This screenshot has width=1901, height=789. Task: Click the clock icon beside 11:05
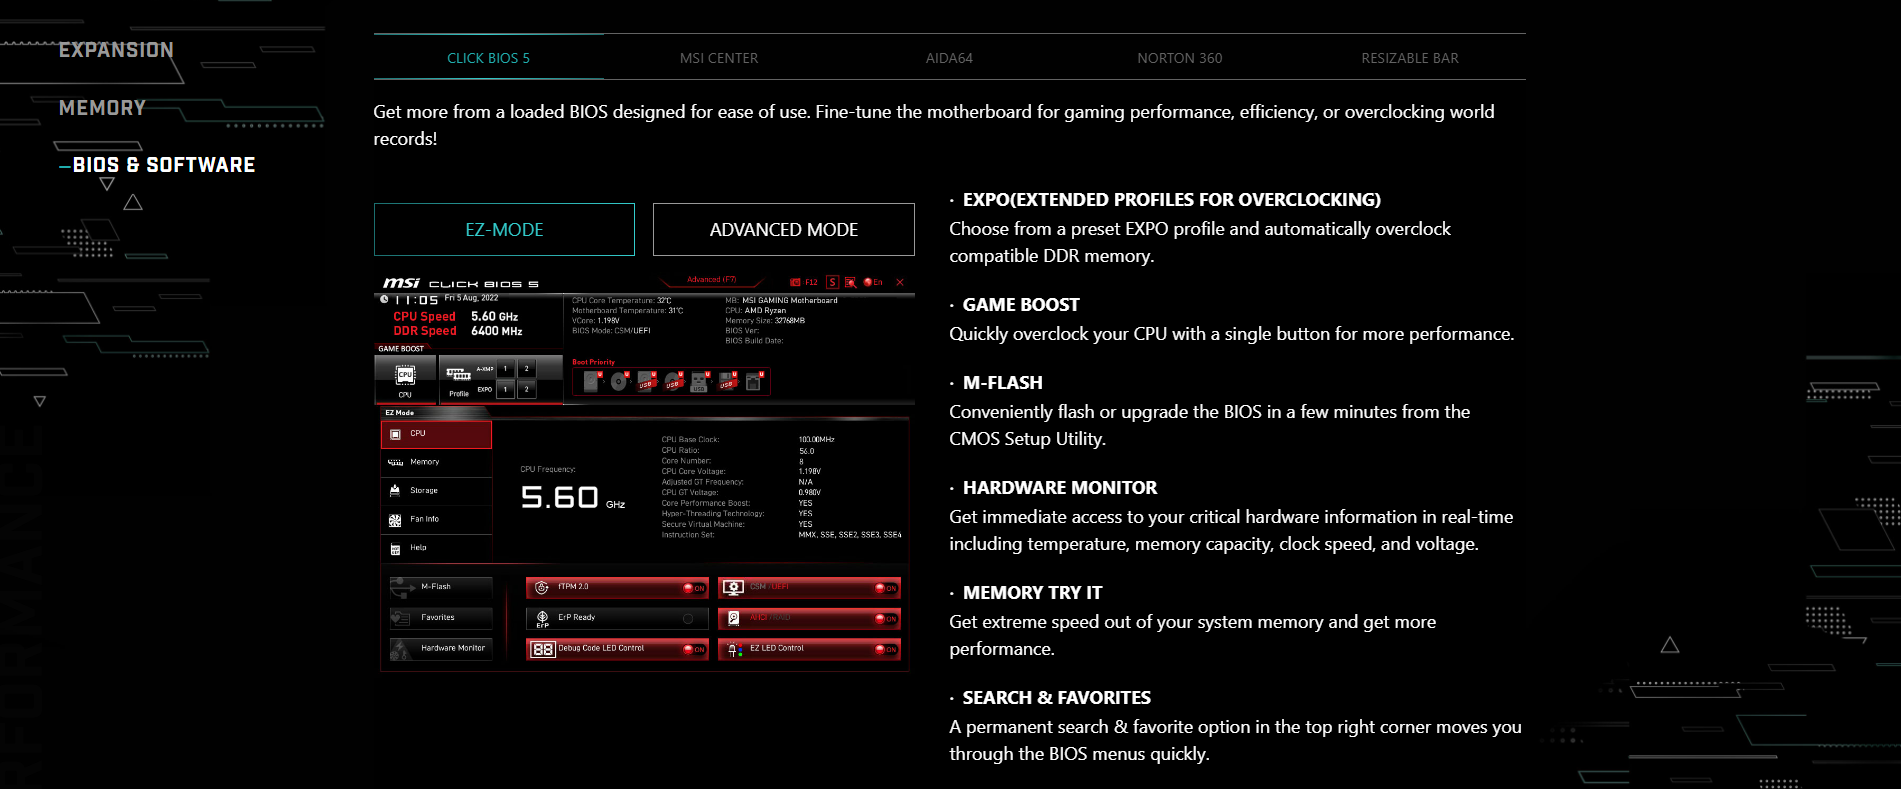pos(384,299)
